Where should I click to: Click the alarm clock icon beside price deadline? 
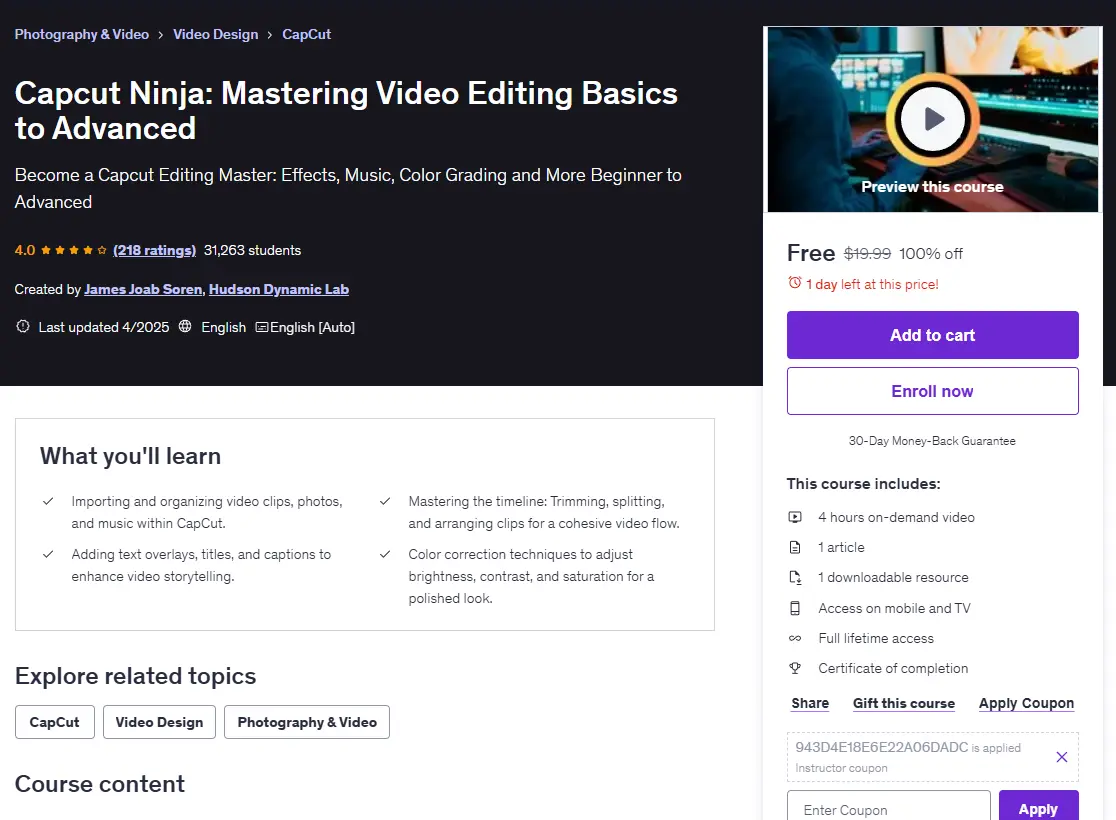click(x=794, y=283)
